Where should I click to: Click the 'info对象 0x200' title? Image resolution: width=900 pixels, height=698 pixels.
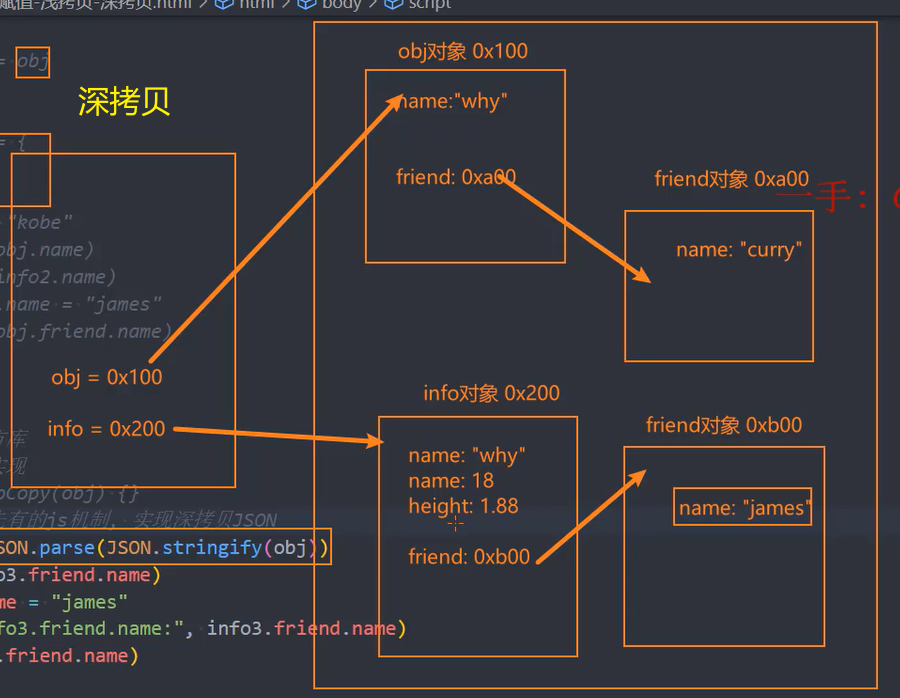point(491,393)
